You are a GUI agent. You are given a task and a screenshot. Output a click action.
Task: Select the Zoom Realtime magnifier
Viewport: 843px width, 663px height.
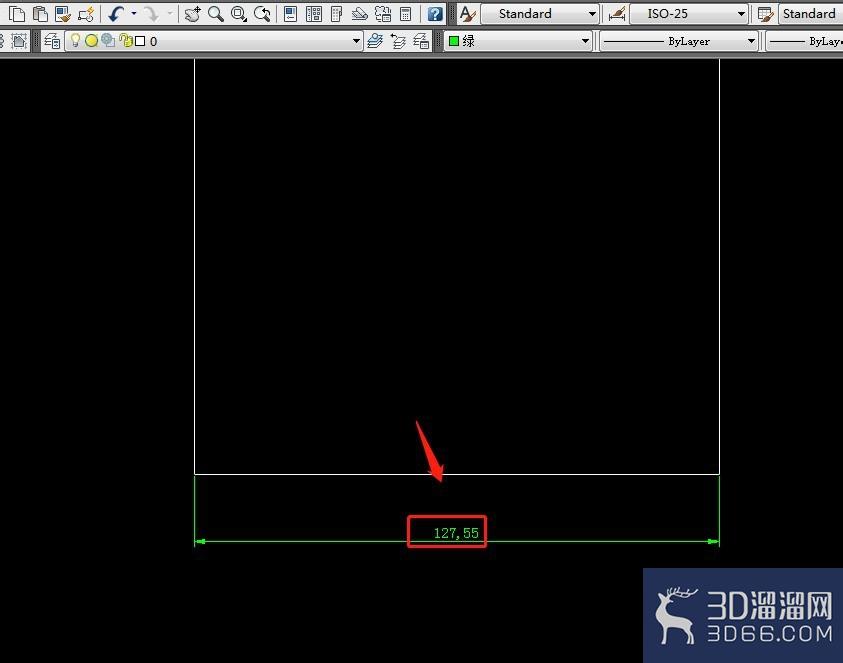216,13
